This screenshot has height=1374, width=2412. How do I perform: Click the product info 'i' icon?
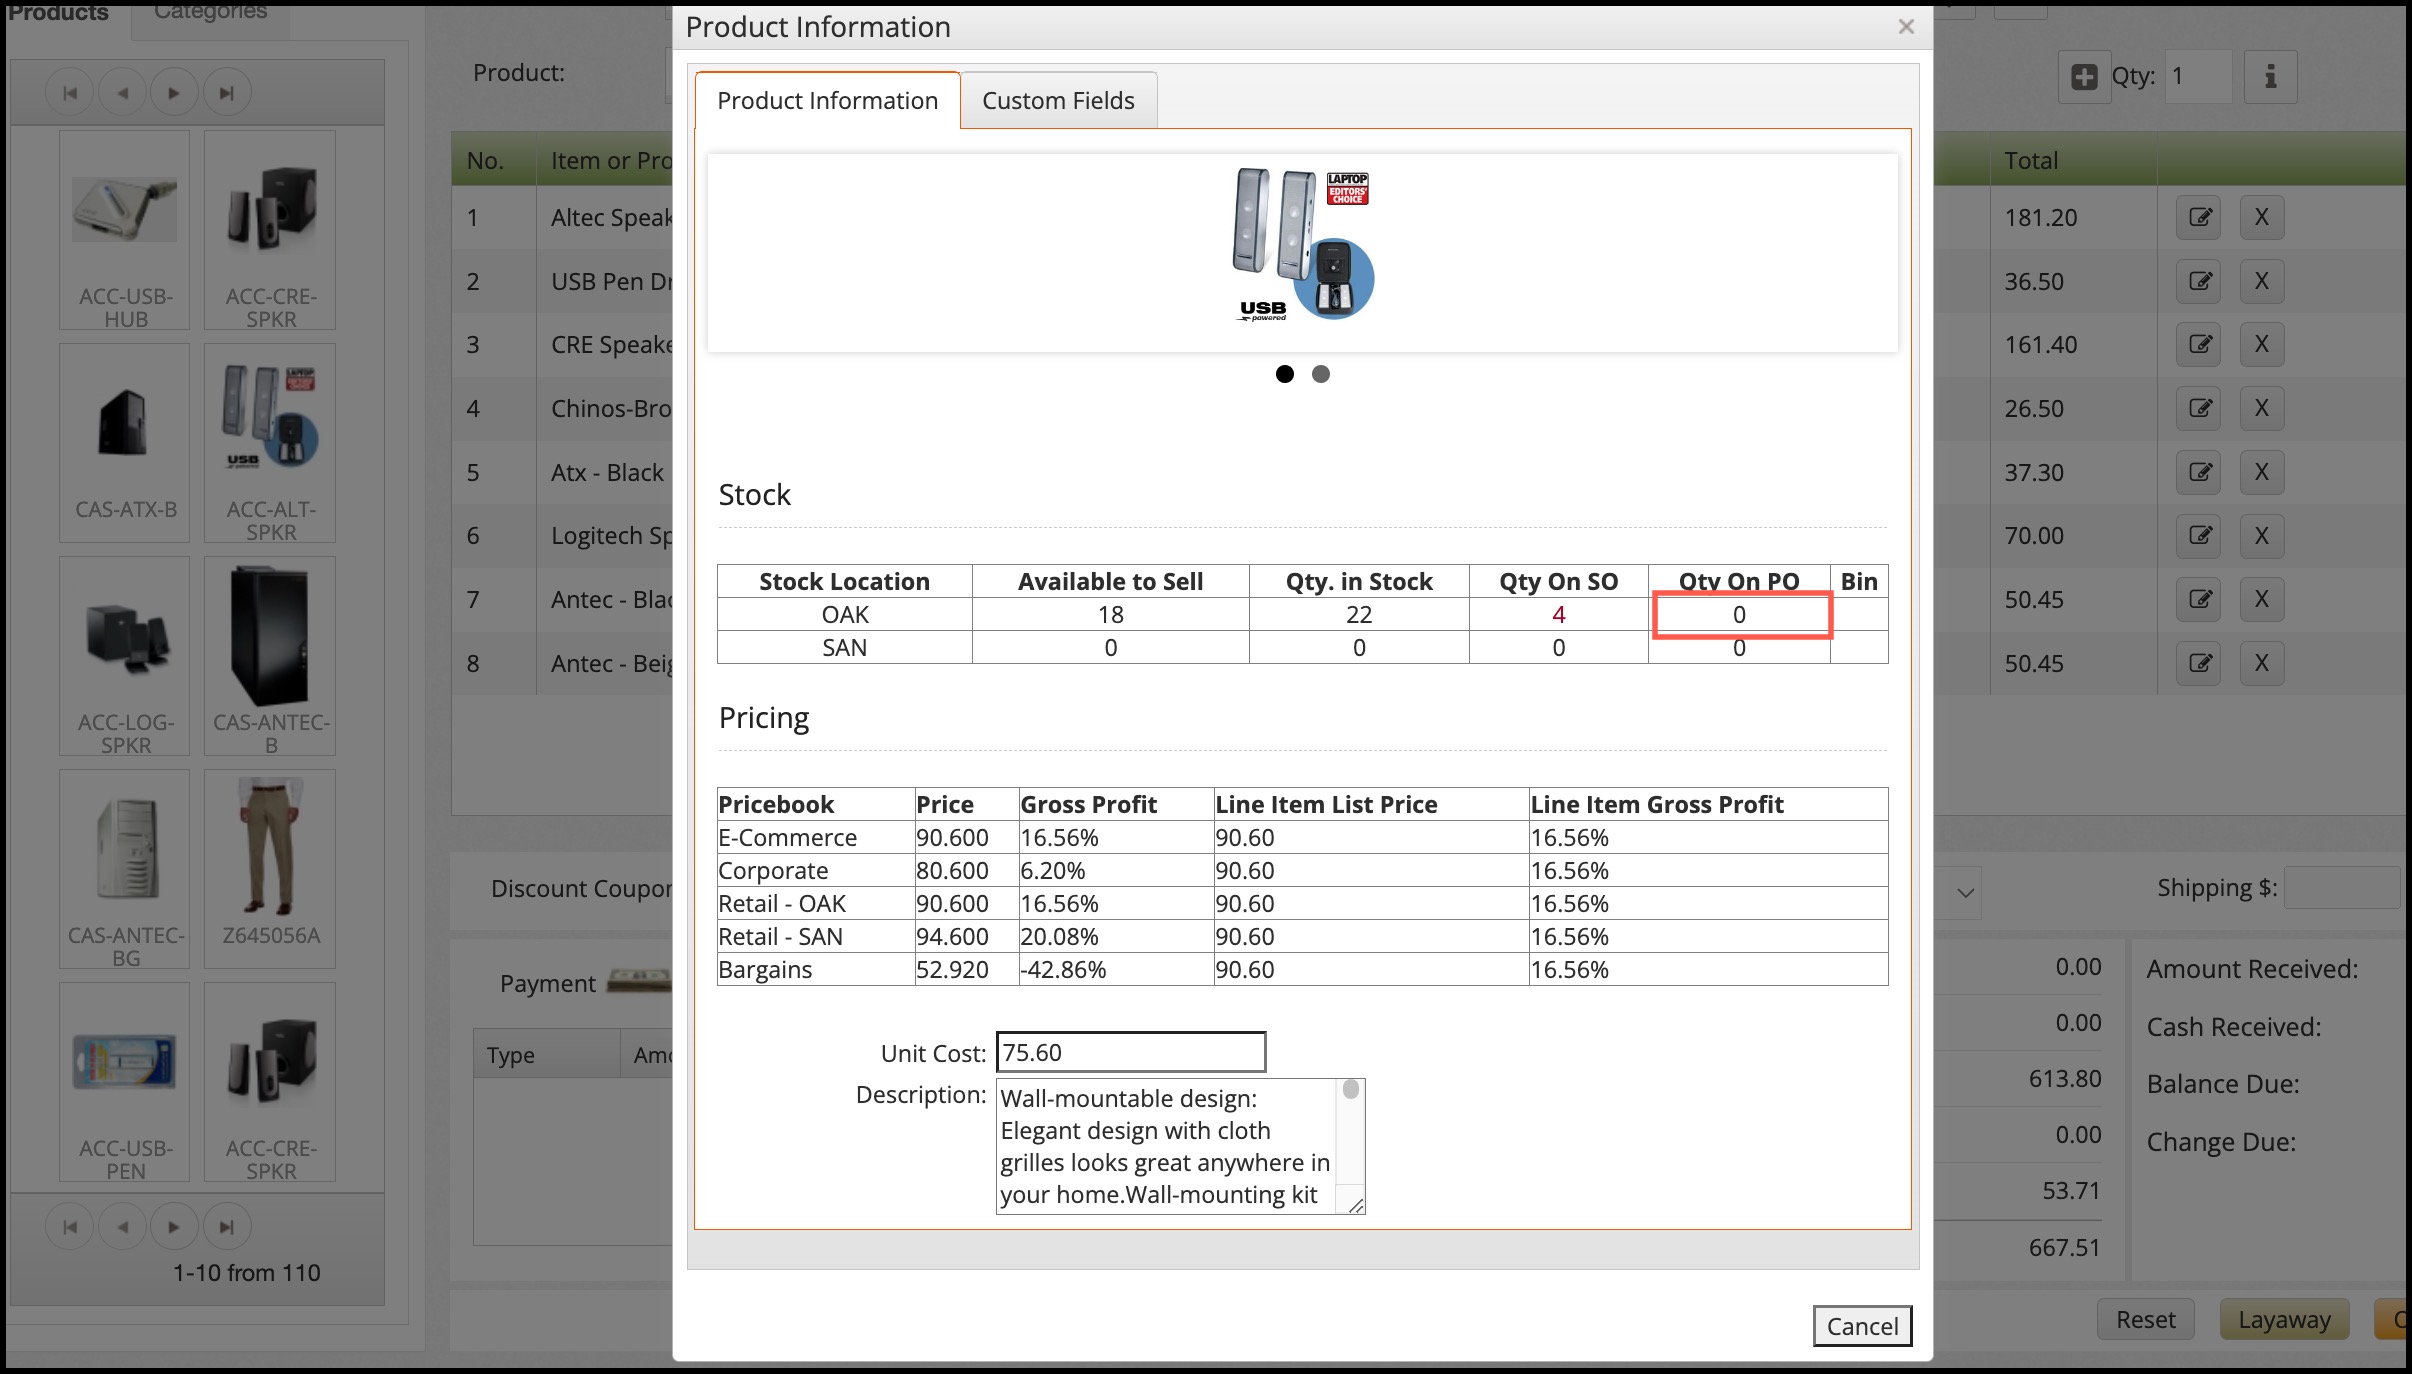tap(2270, 76)
